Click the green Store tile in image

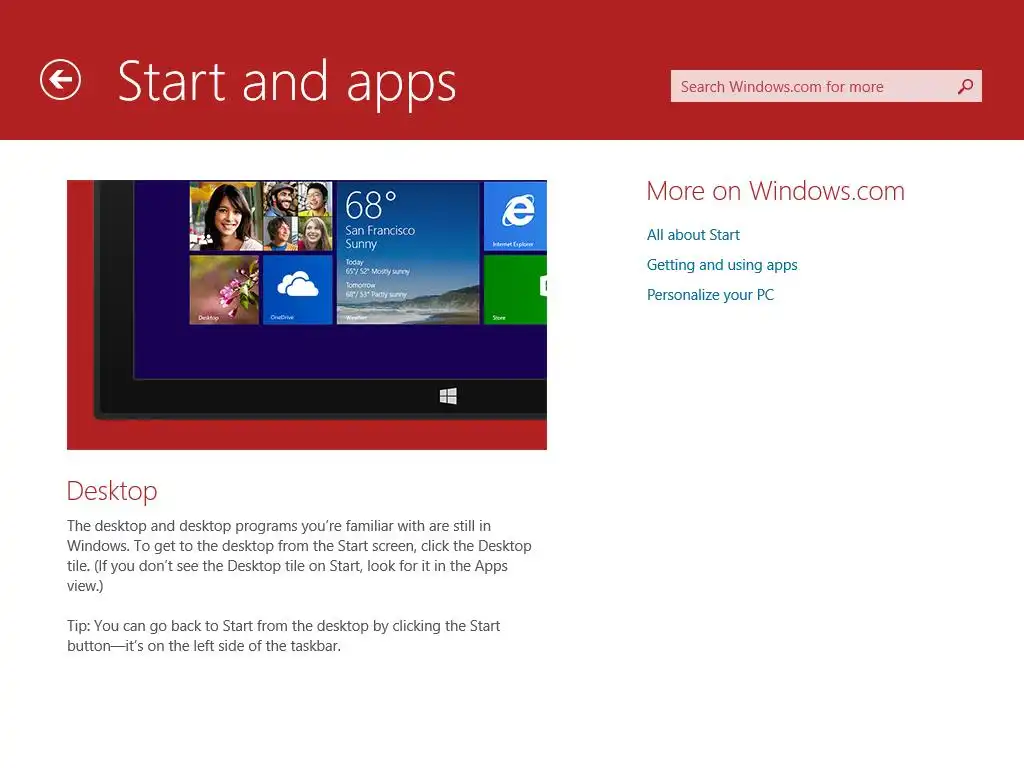coord(515,289)
